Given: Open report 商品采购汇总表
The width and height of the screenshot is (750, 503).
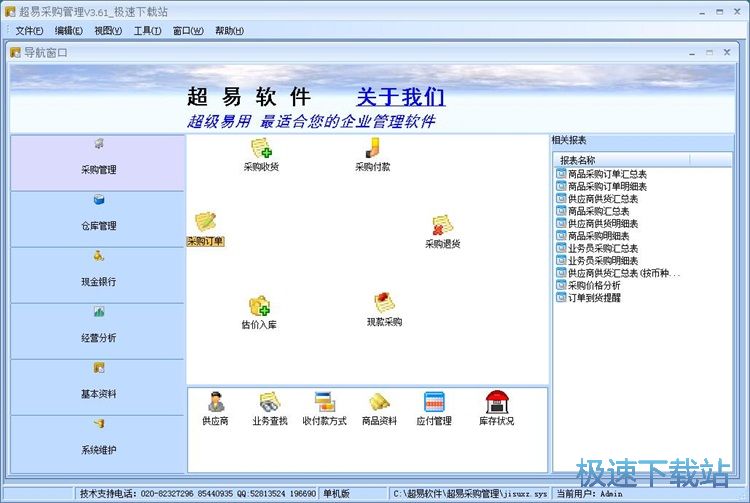Looking at the screenshot, I should [593, 211].
